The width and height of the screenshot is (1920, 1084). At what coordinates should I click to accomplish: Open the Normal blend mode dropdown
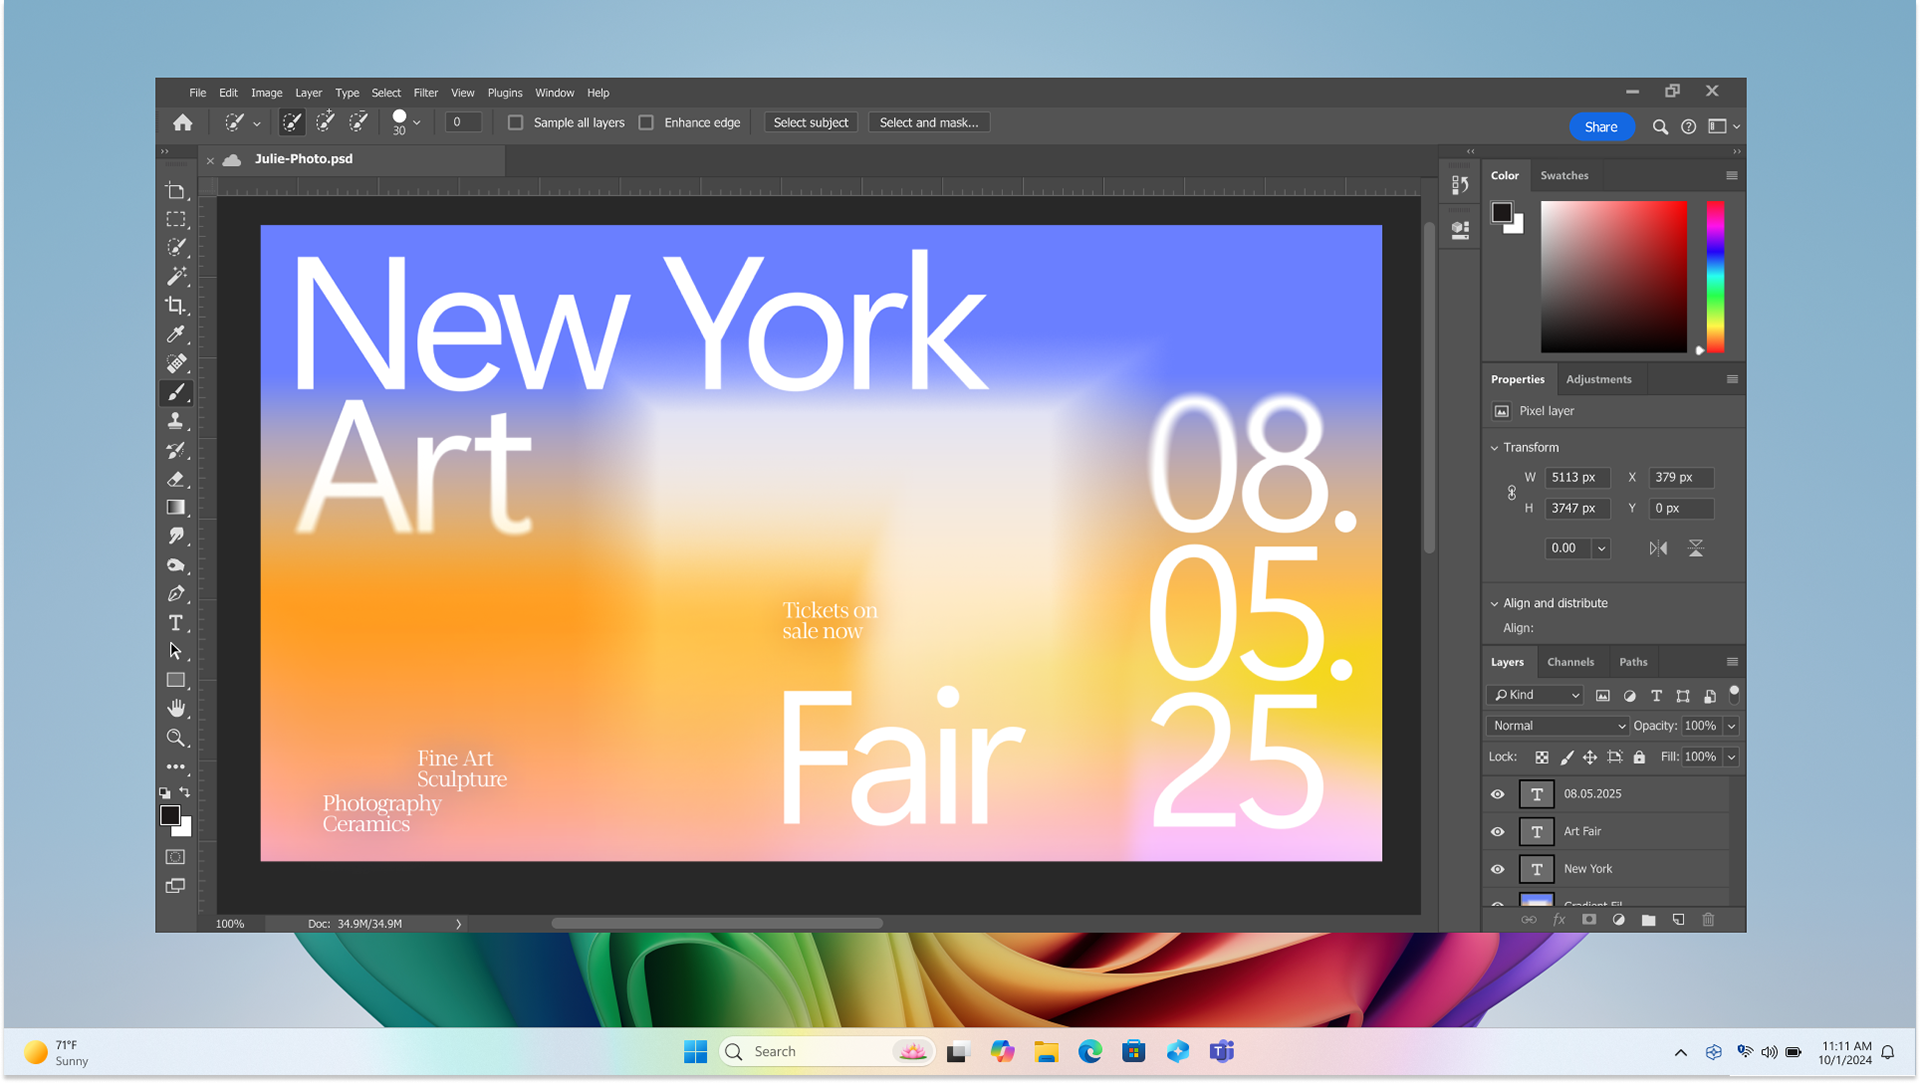1558,726
